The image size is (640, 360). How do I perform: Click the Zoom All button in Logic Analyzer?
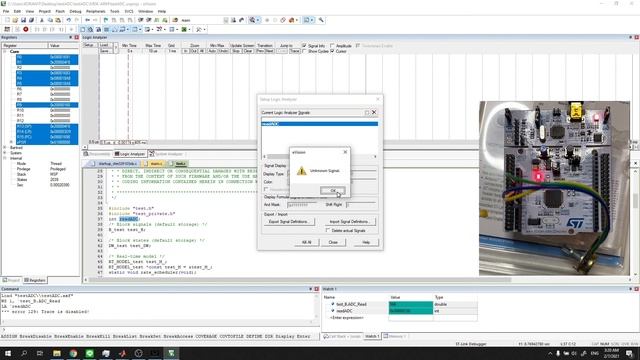click(x=202, y=51)
